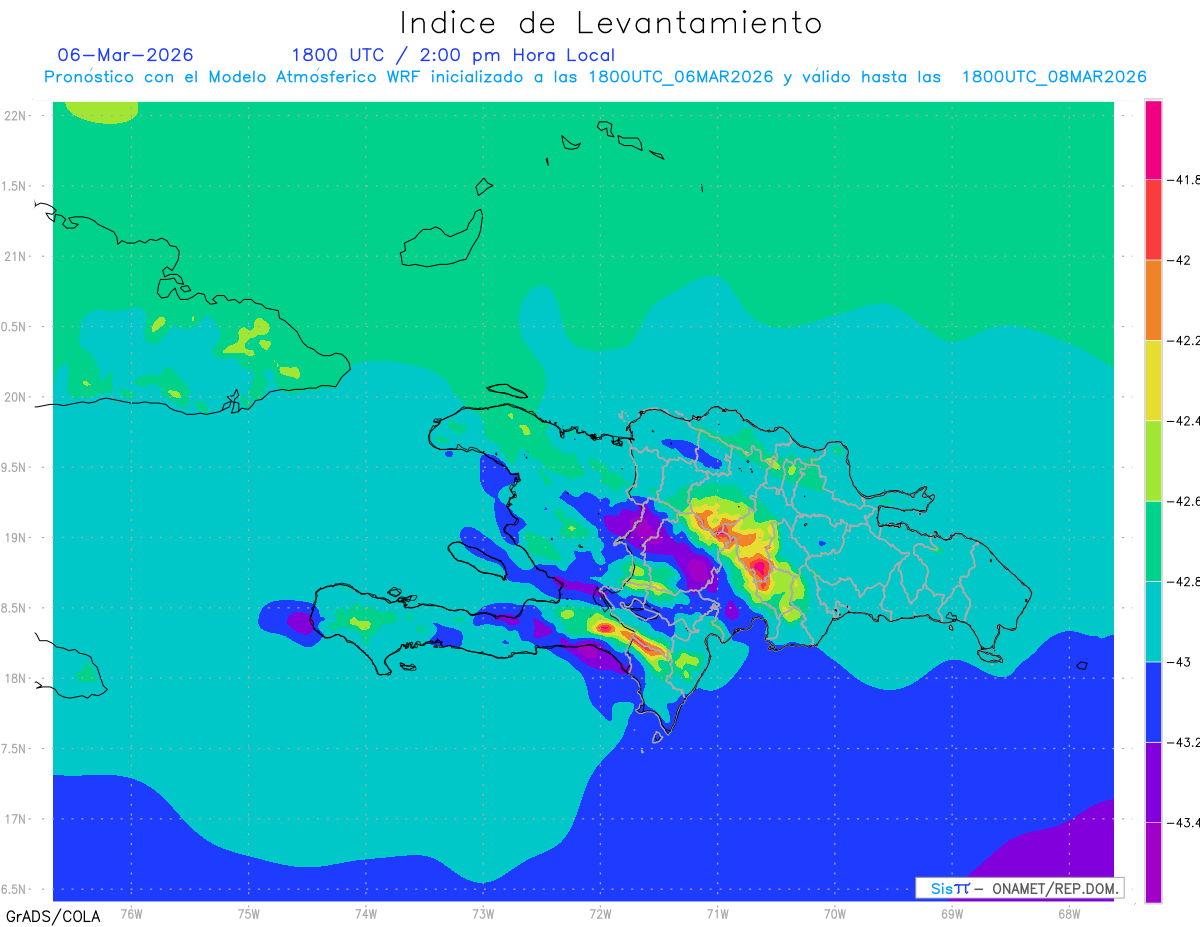The image size is (1200, 927).
Task: Select the date 06-Mar-2026
Action: point(125,55)
